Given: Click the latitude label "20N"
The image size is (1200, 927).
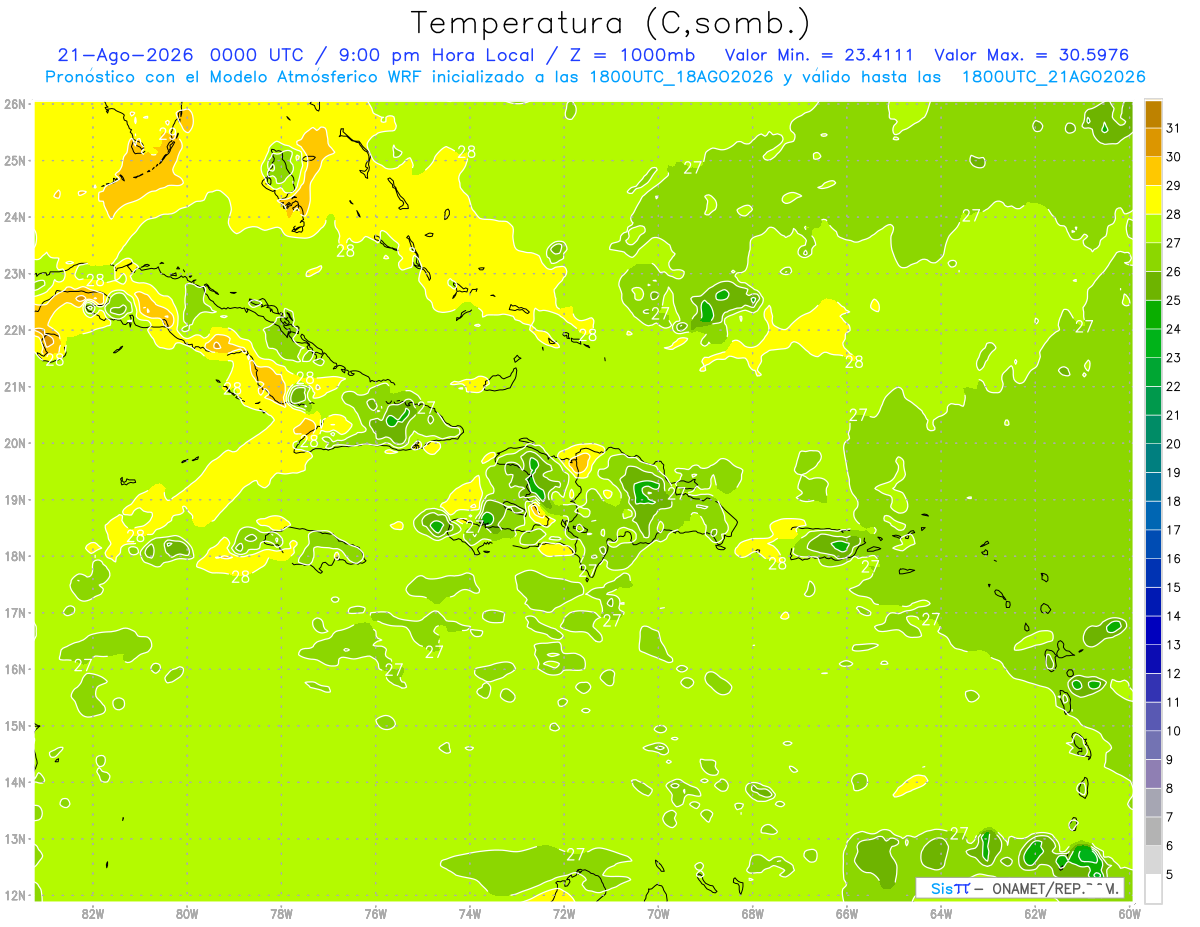Looking at the screenshot, I should pos(14,443).
